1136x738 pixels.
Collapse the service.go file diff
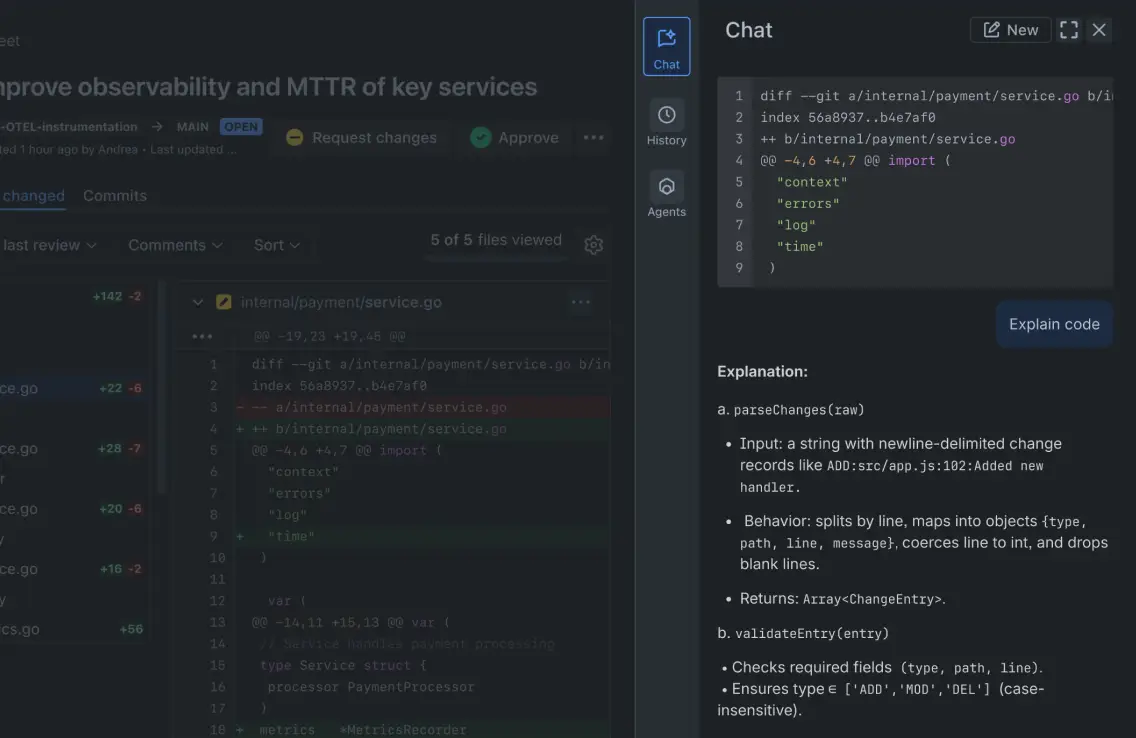click(x=198, y=302)
